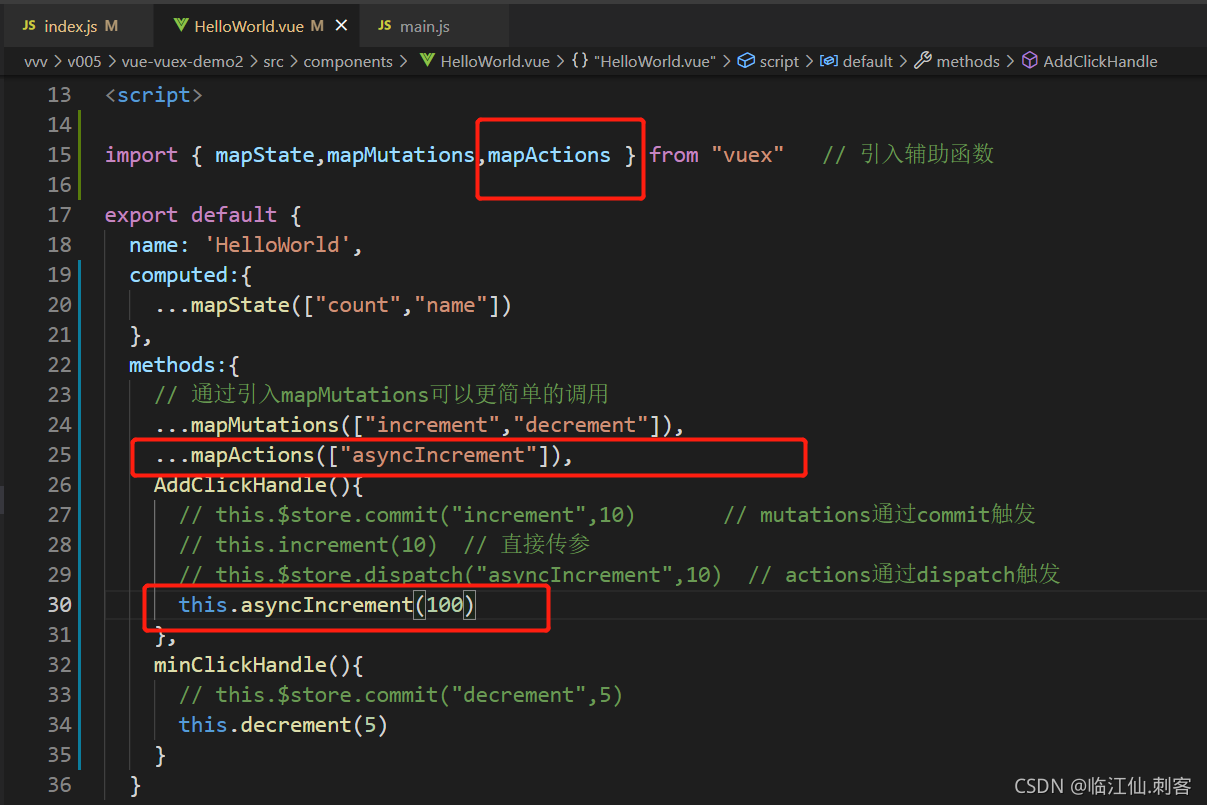This screenshot has height=805, width=1207.
Task: Click mapActions in the import statement
Action: click(x=549, y=155)
